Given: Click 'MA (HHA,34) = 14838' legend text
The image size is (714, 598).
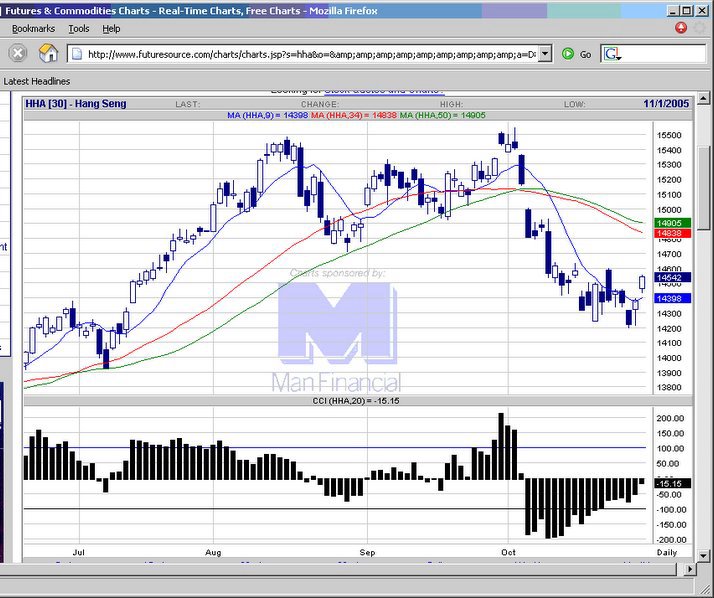Looking at the screenshot, I should [354, 116].
